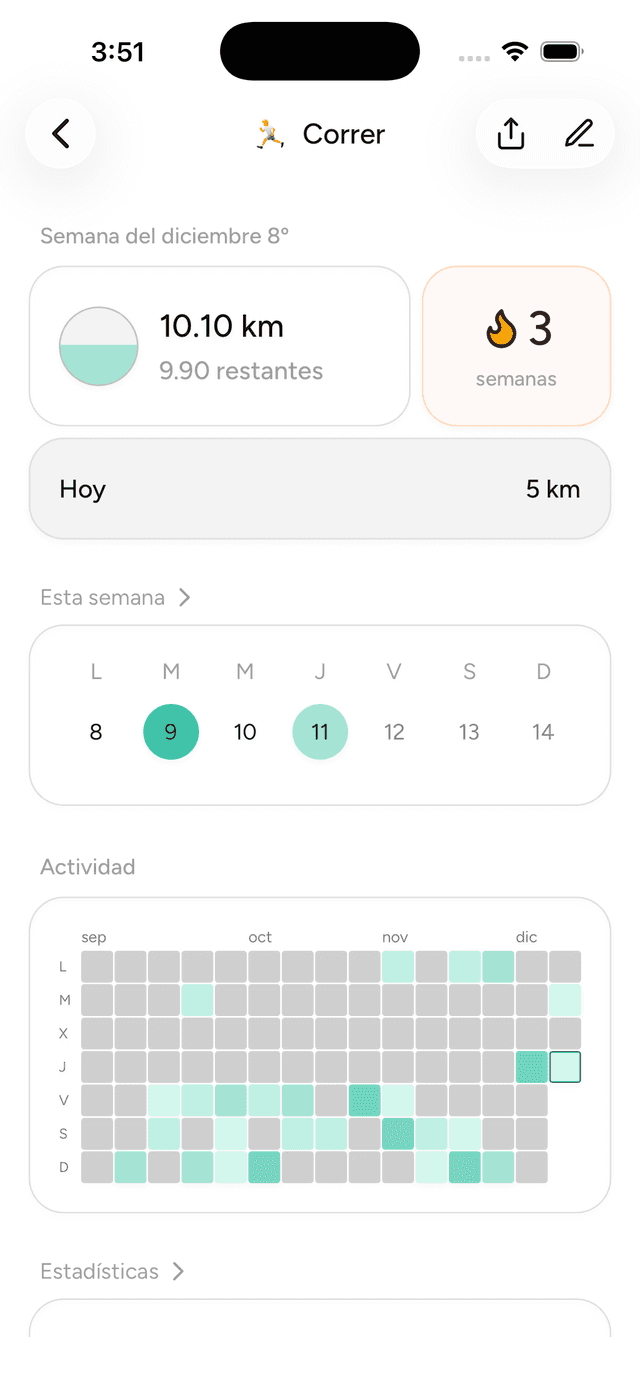Select the dic column in activity grid
The height and width of the screenshot is (1391, 640).
(526, 937)
